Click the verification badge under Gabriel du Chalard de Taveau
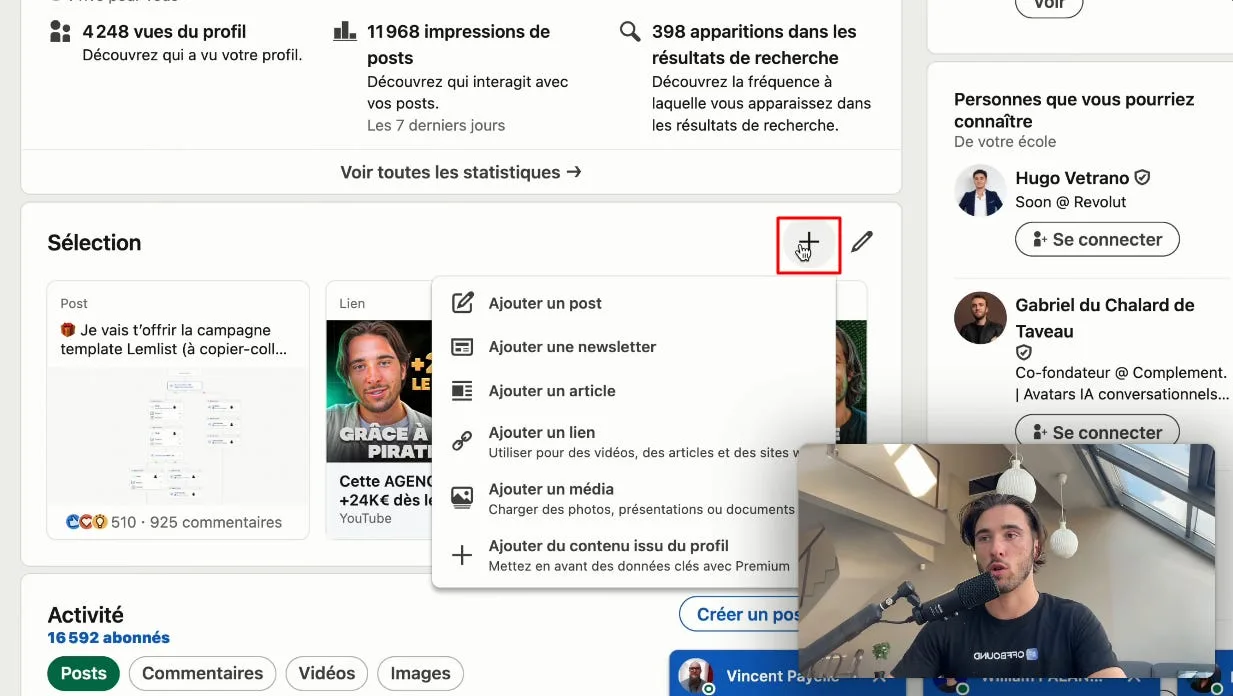The image size is (1233, 696). [1024, 353]
